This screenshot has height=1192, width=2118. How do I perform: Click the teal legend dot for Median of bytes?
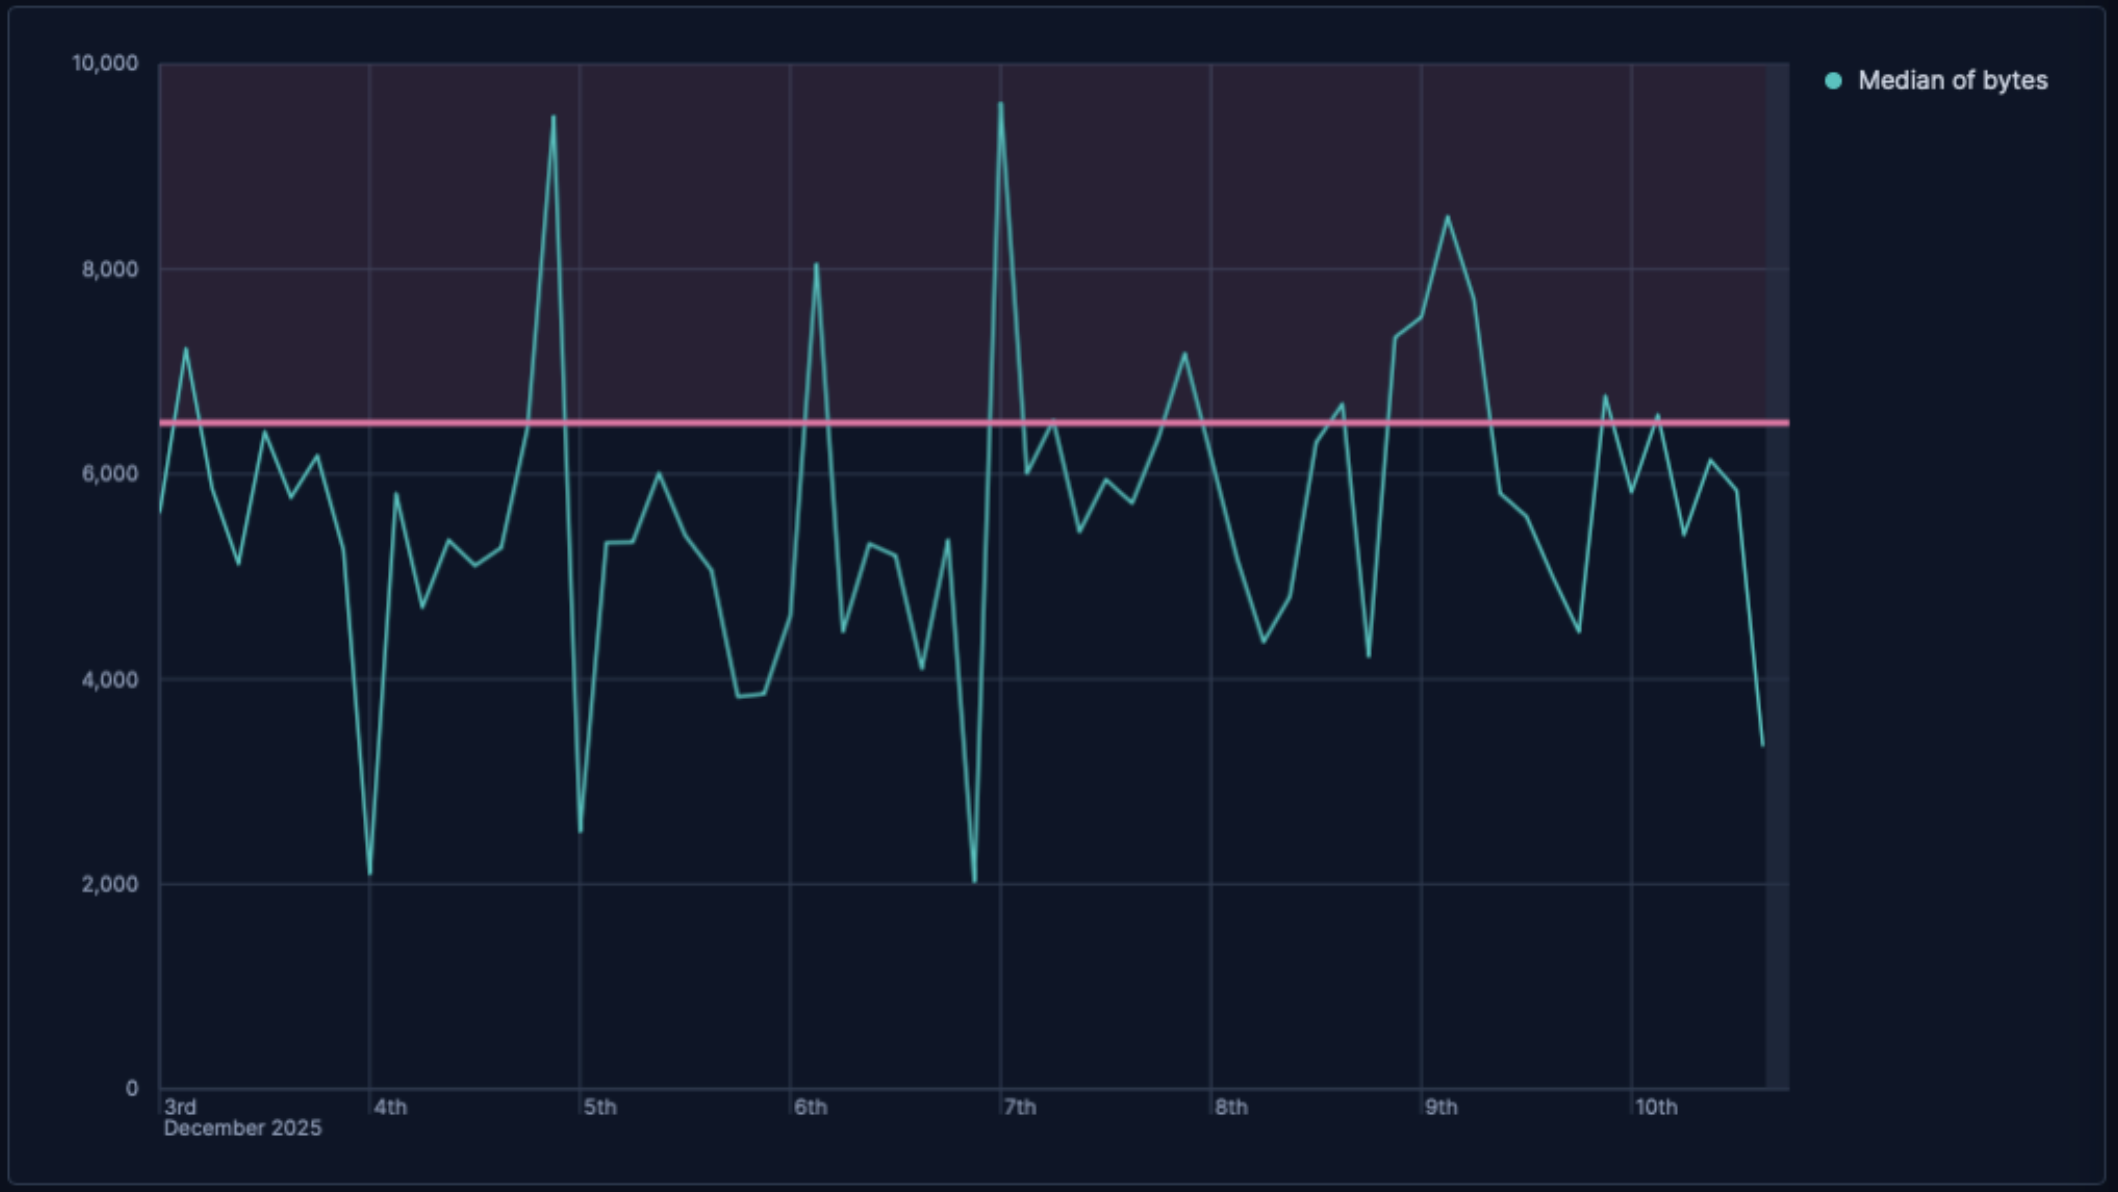pyautogui.click(x=1832, y=79)
